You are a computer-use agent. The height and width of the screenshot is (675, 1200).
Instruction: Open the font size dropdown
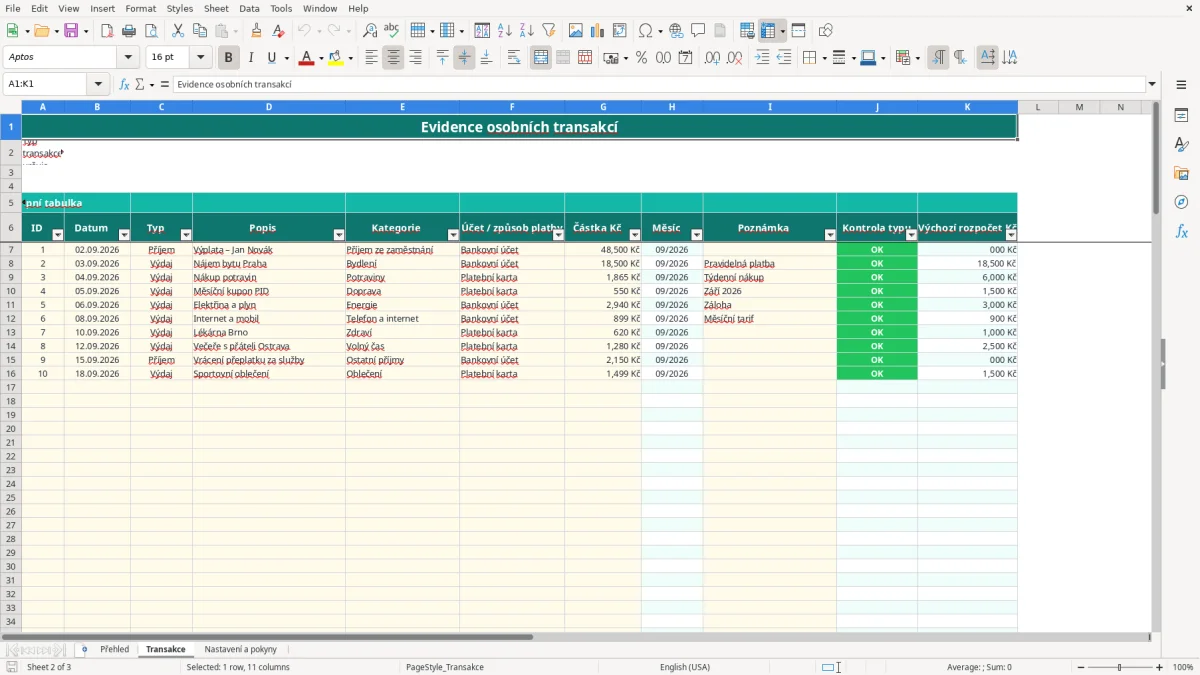pyautogui.click(x=200, y=58)
